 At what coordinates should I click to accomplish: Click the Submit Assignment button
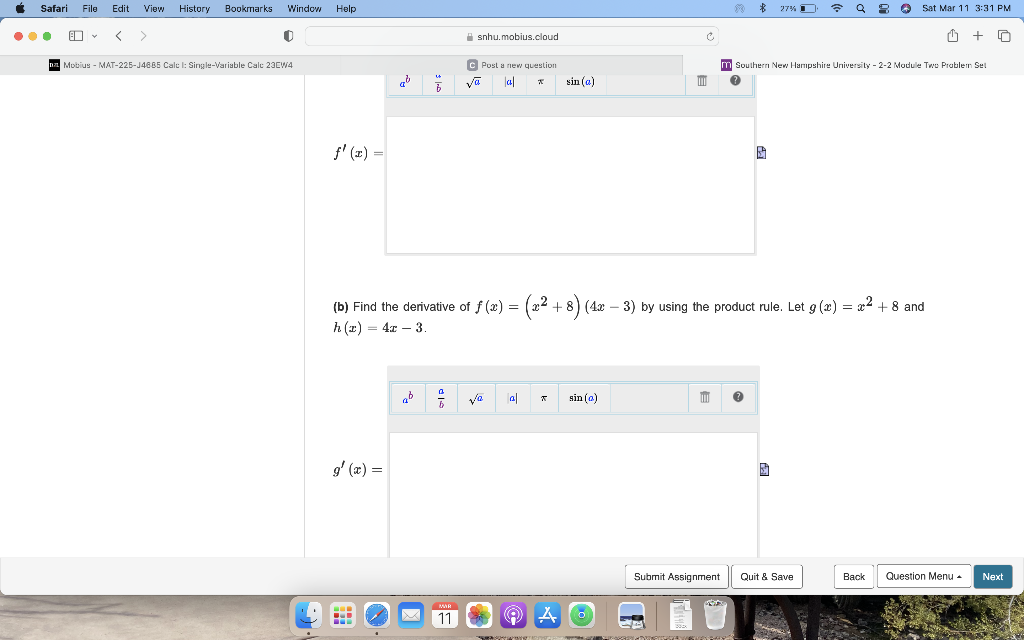[674, 576]
